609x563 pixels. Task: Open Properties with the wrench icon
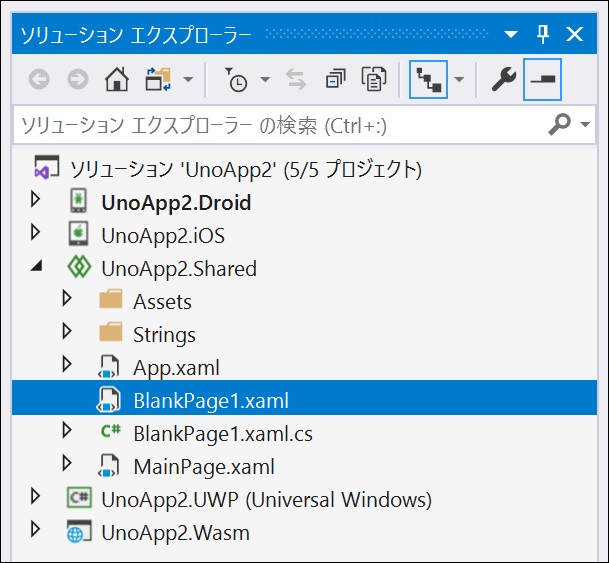click(x=504, y=79)
